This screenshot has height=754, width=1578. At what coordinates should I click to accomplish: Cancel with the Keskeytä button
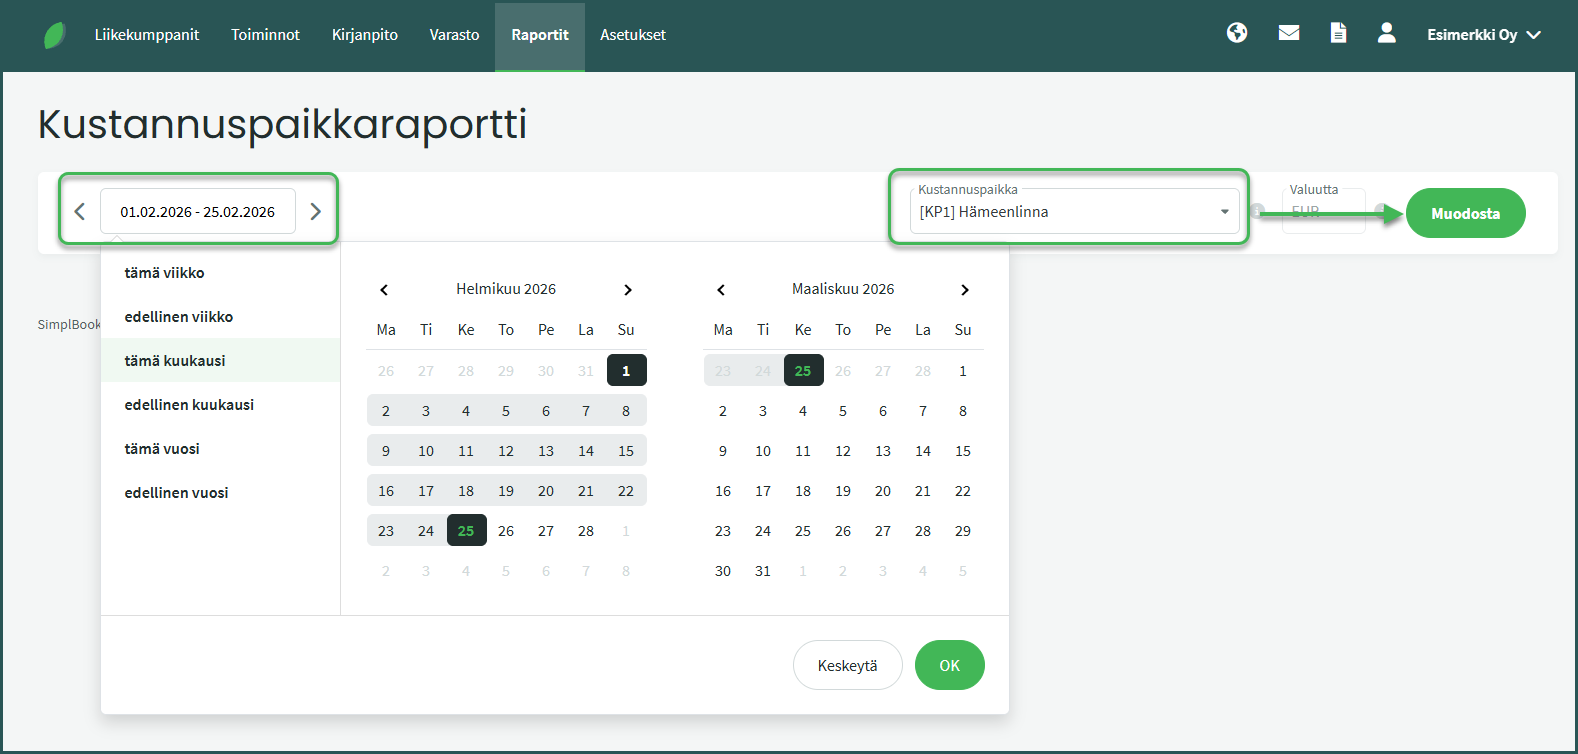(847, 665)
